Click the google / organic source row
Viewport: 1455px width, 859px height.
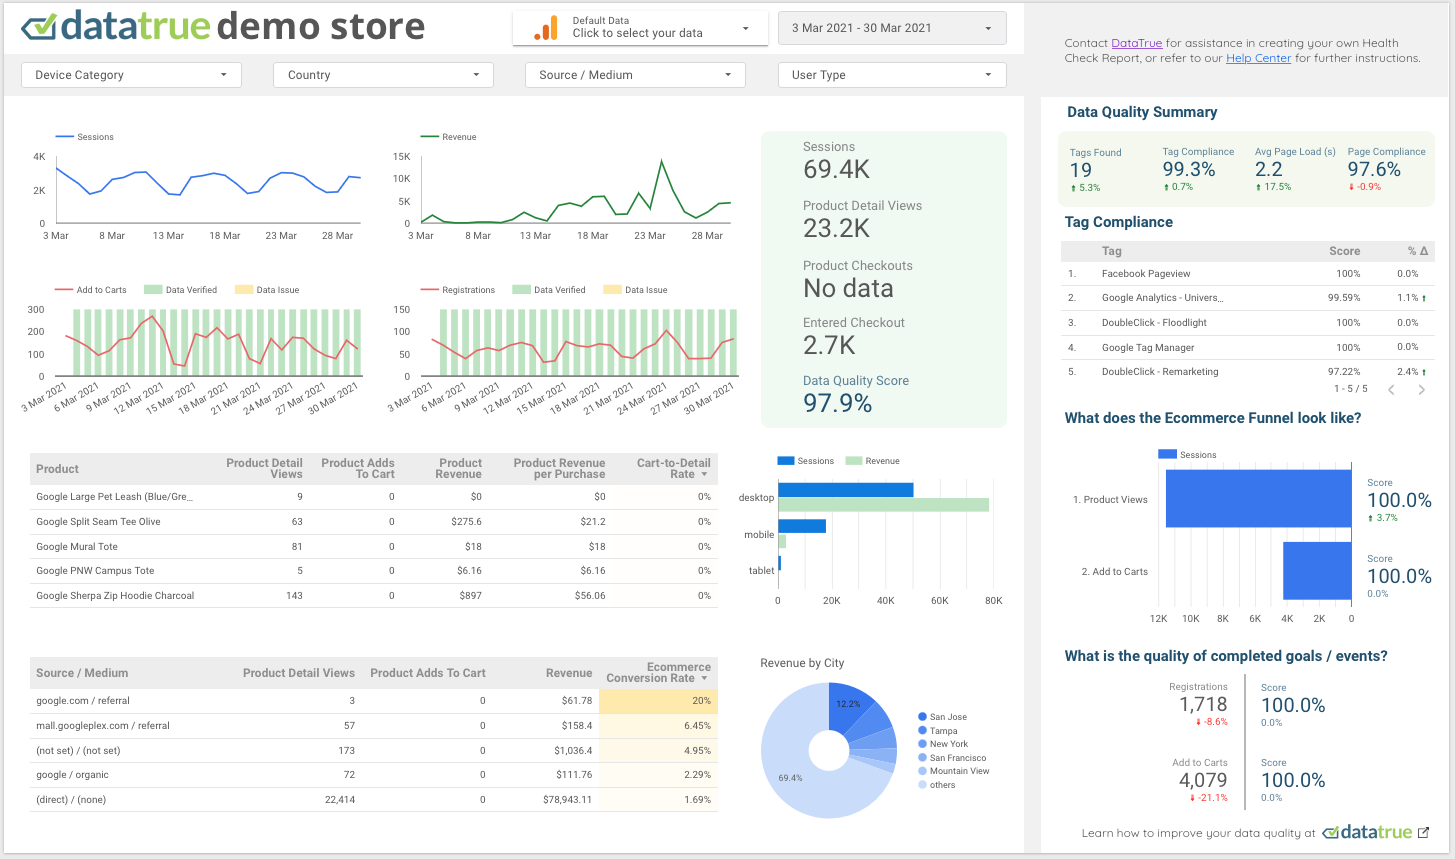(x=374, y=775)
